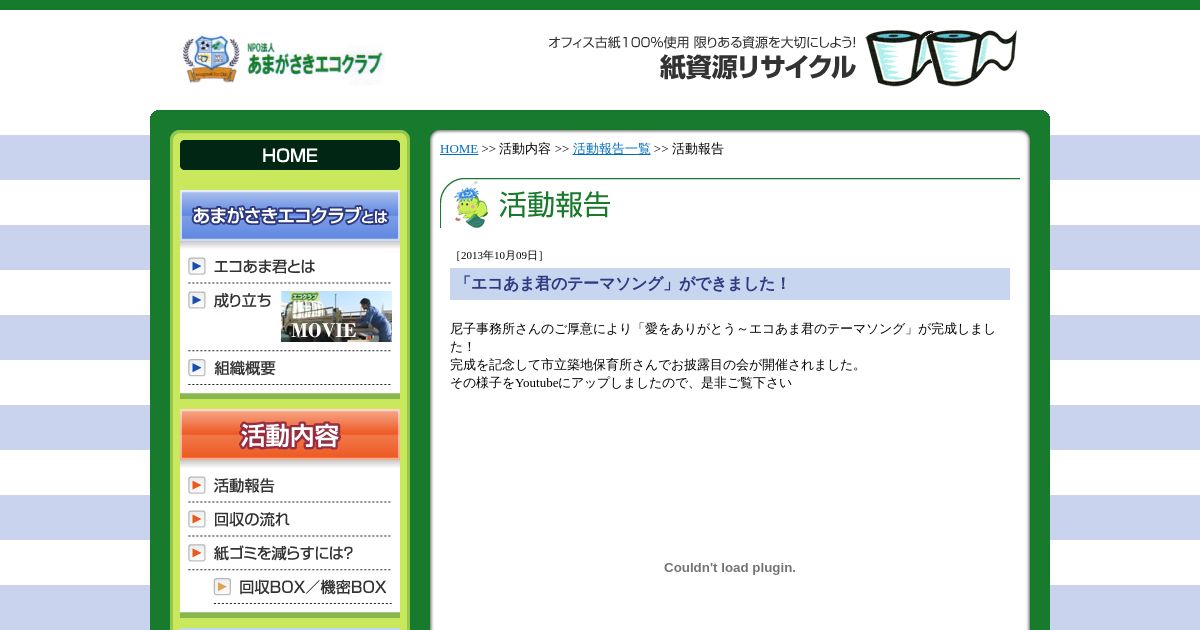This screenshot has height=630, width=1200.
Task: Click the date [2013年10月09日]
Action: (499, 255)
